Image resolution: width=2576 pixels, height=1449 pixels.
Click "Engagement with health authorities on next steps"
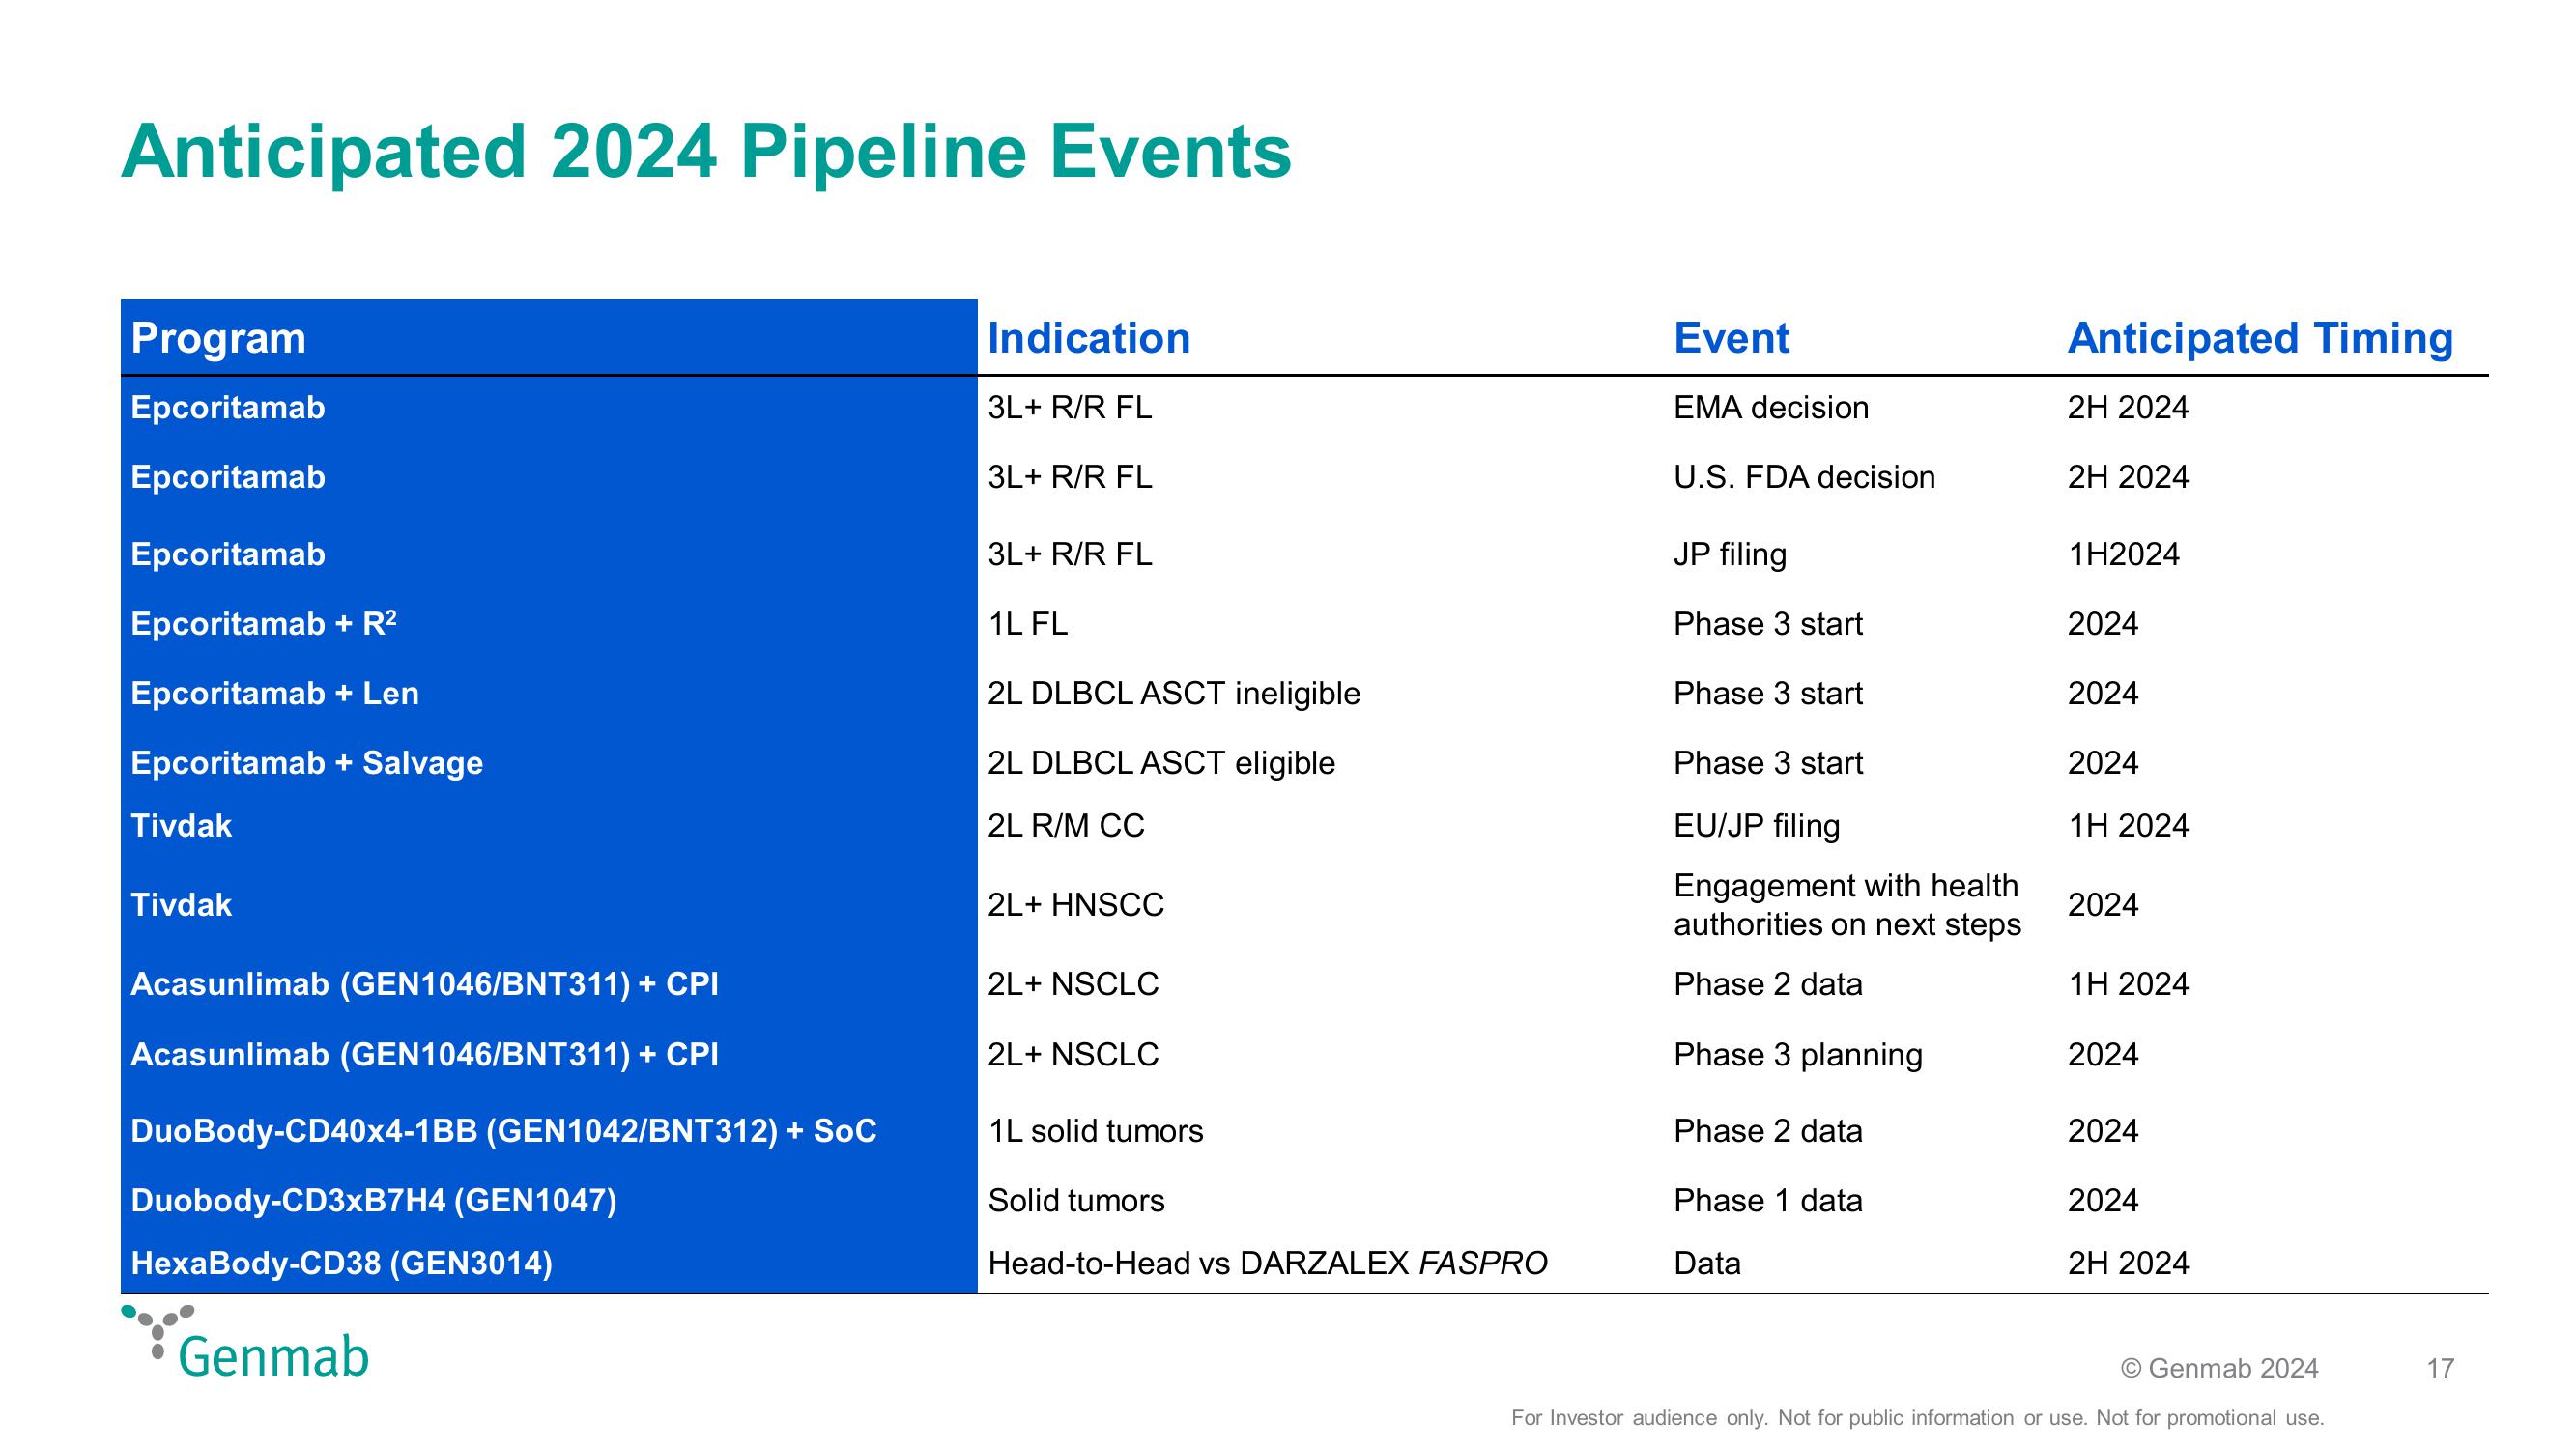click(x=1847, y=905)
